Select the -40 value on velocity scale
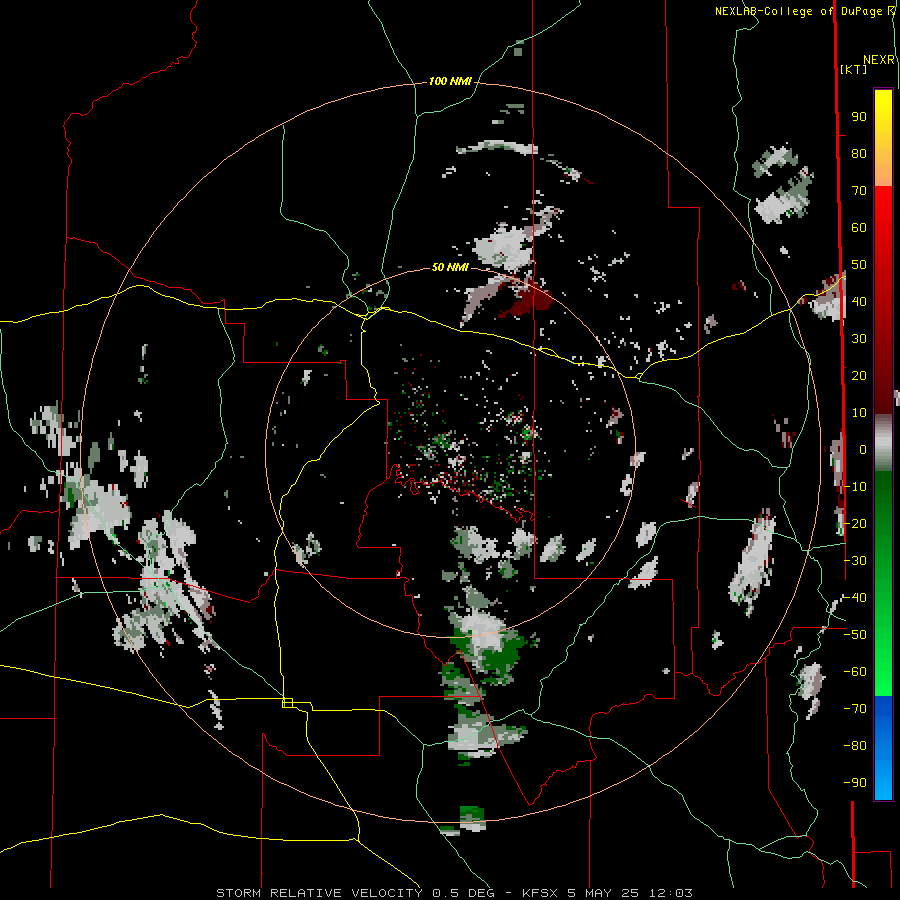This screenshot has height=900, width=900. tap(855, 598)
